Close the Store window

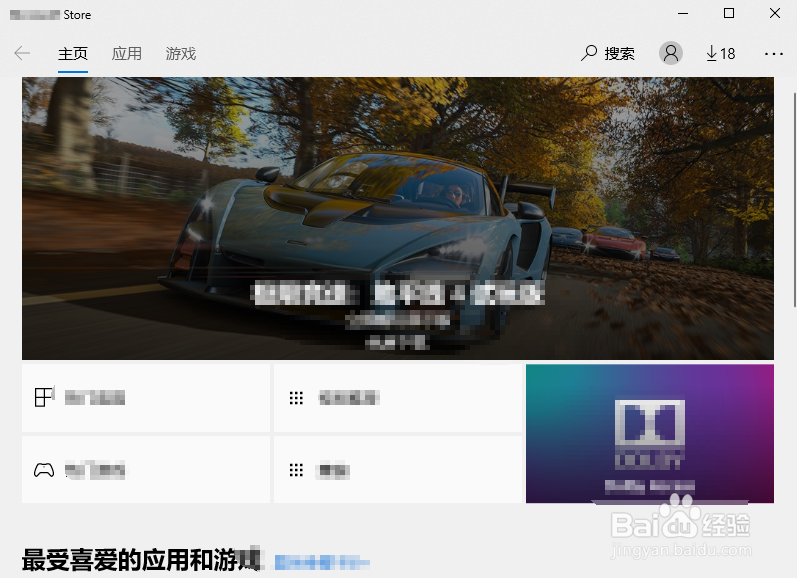point(775,14)
